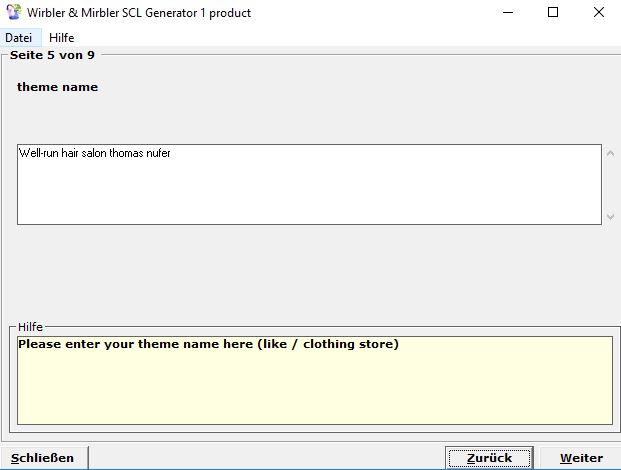Click the bold 'theme name' label
This screenshot has height=470, width=621.
57,87
